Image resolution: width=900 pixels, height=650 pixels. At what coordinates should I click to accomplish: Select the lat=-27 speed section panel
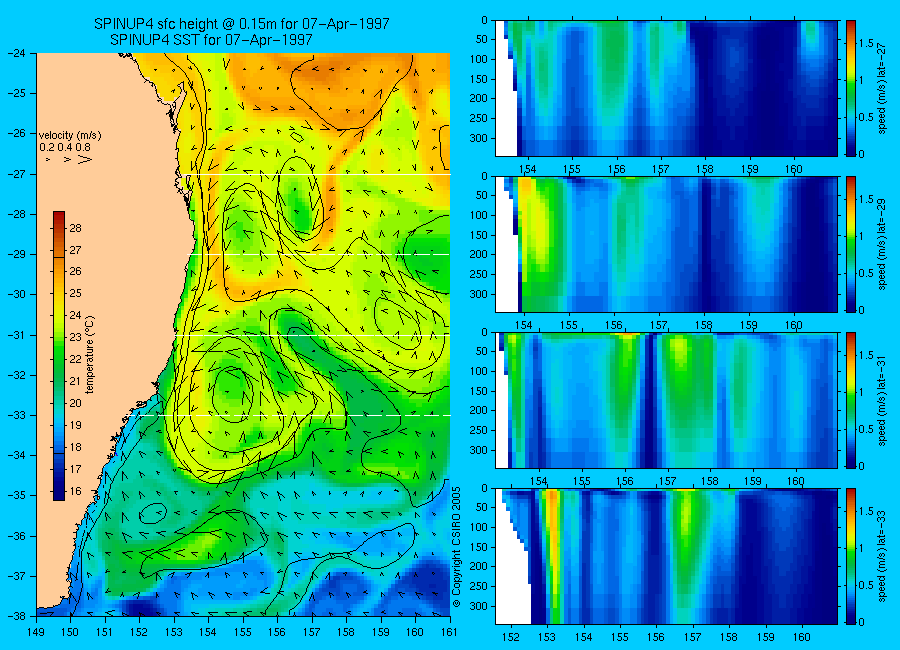666,88
